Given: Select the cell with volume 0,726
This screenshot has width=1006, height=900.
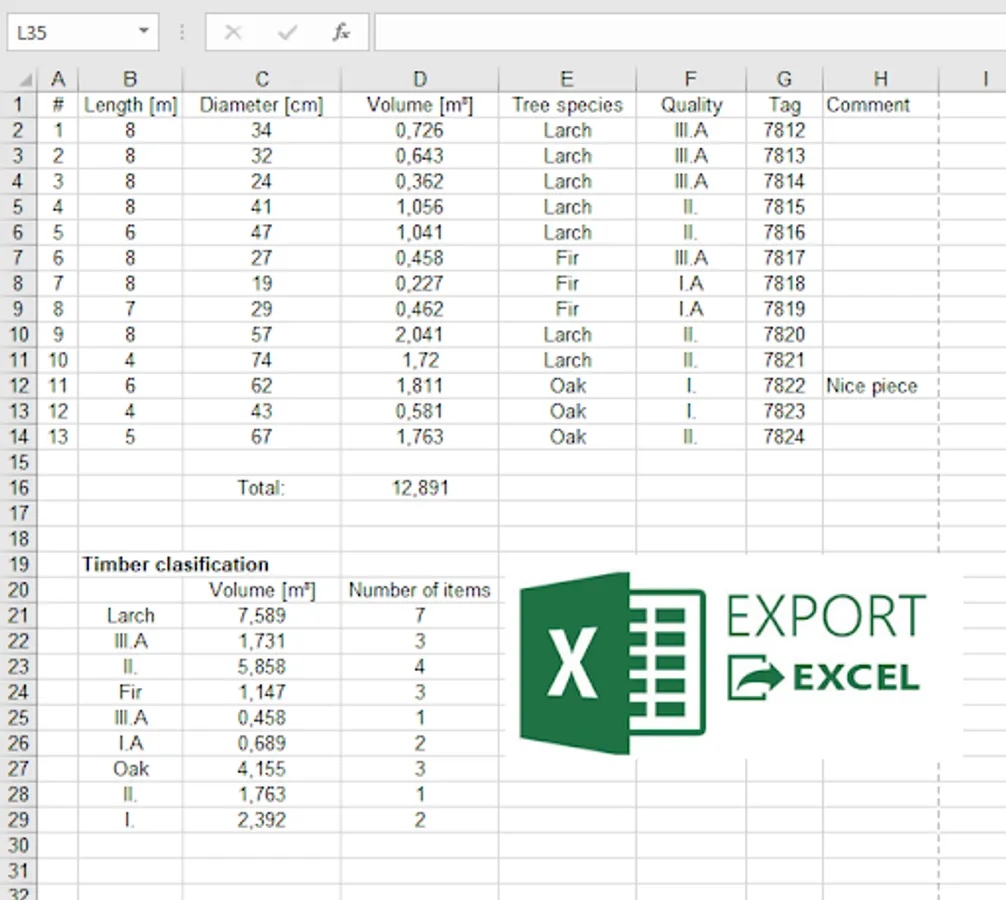Looking at the screenshot, I should (x=420, y=130).
